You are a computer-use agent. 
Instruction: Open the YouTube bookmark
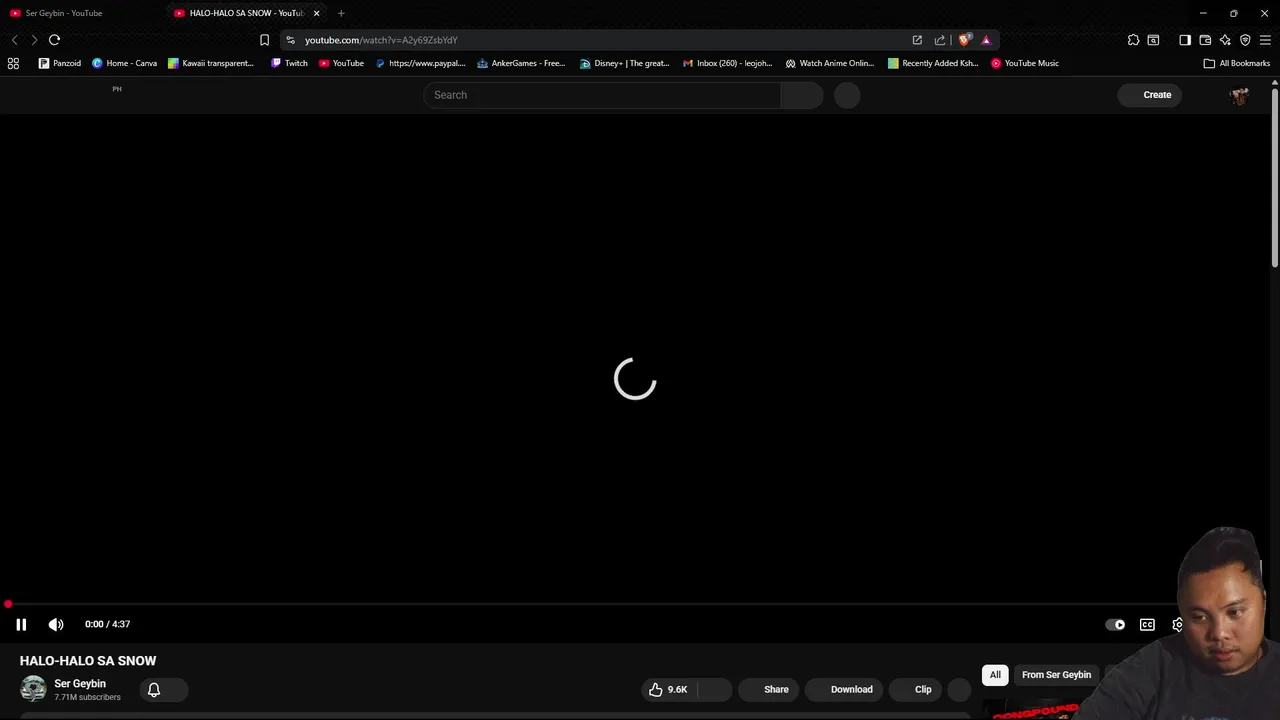(341, 63)
